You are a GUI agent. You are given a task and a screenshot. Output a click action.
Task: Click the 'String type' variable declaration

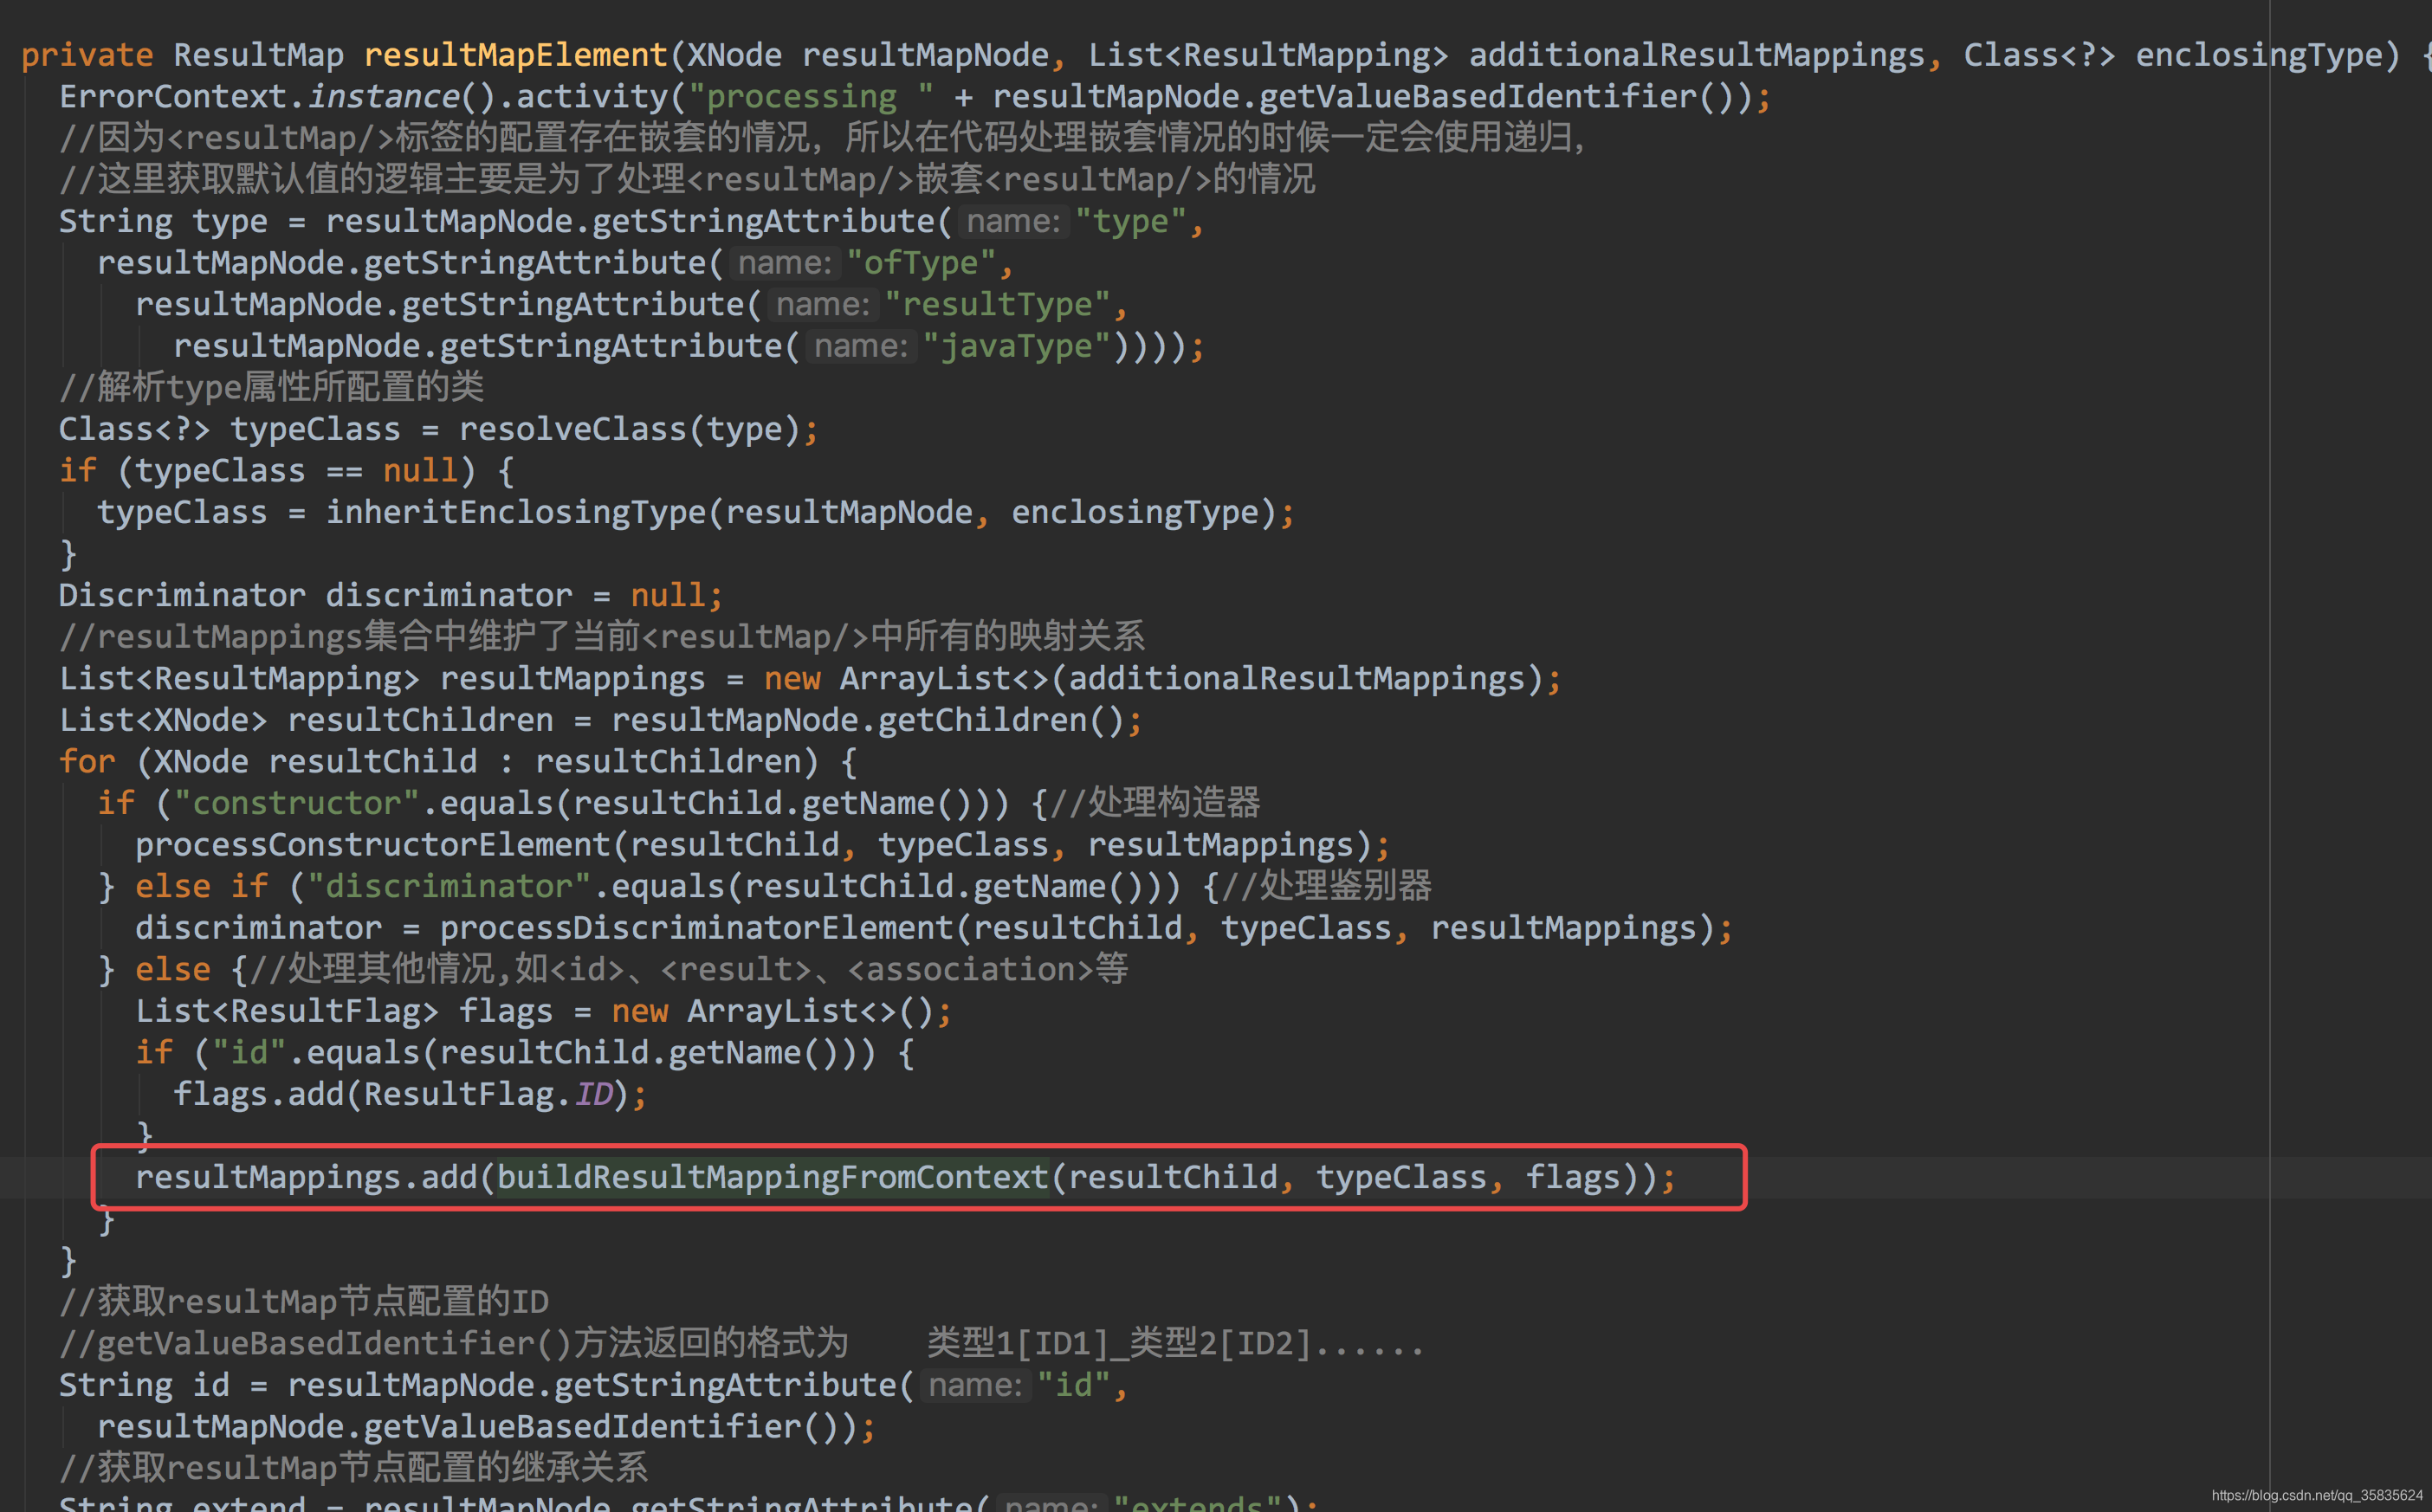[x=163, y=221]
